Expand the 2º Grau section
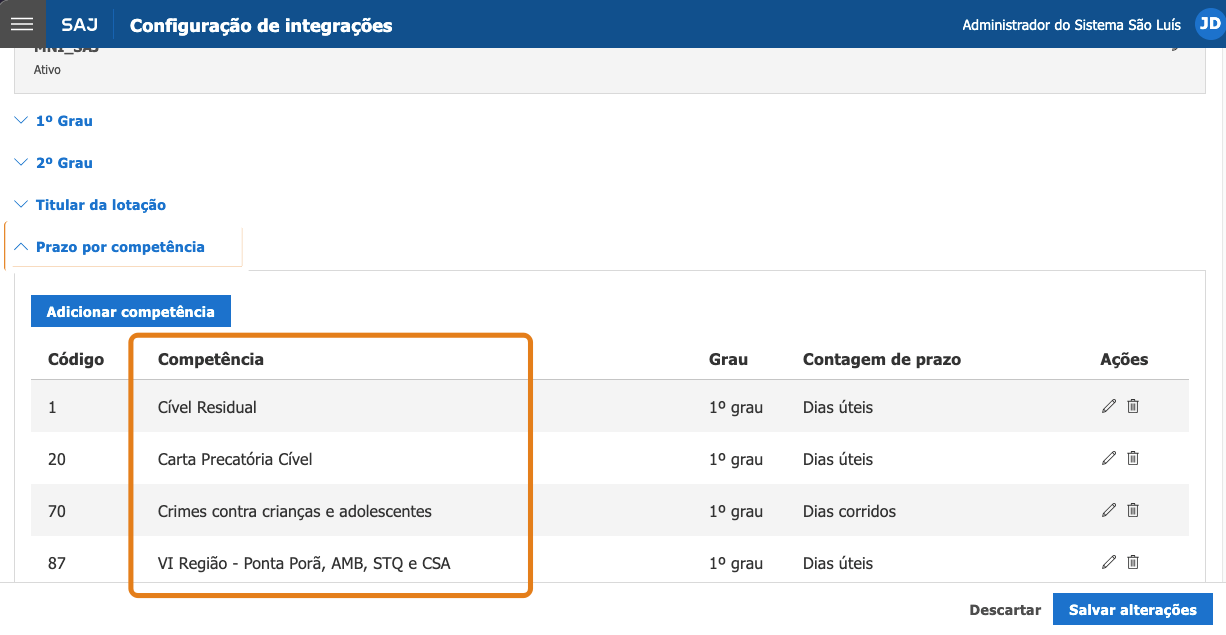 pos(54,163)
